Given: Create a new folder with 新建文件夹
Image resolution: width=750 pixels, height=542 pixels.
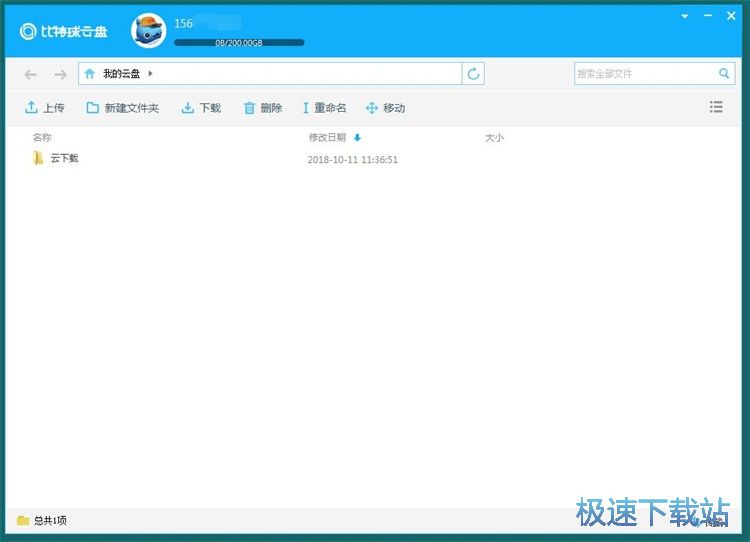Looking at the screenshot, I should coord(122,108).
